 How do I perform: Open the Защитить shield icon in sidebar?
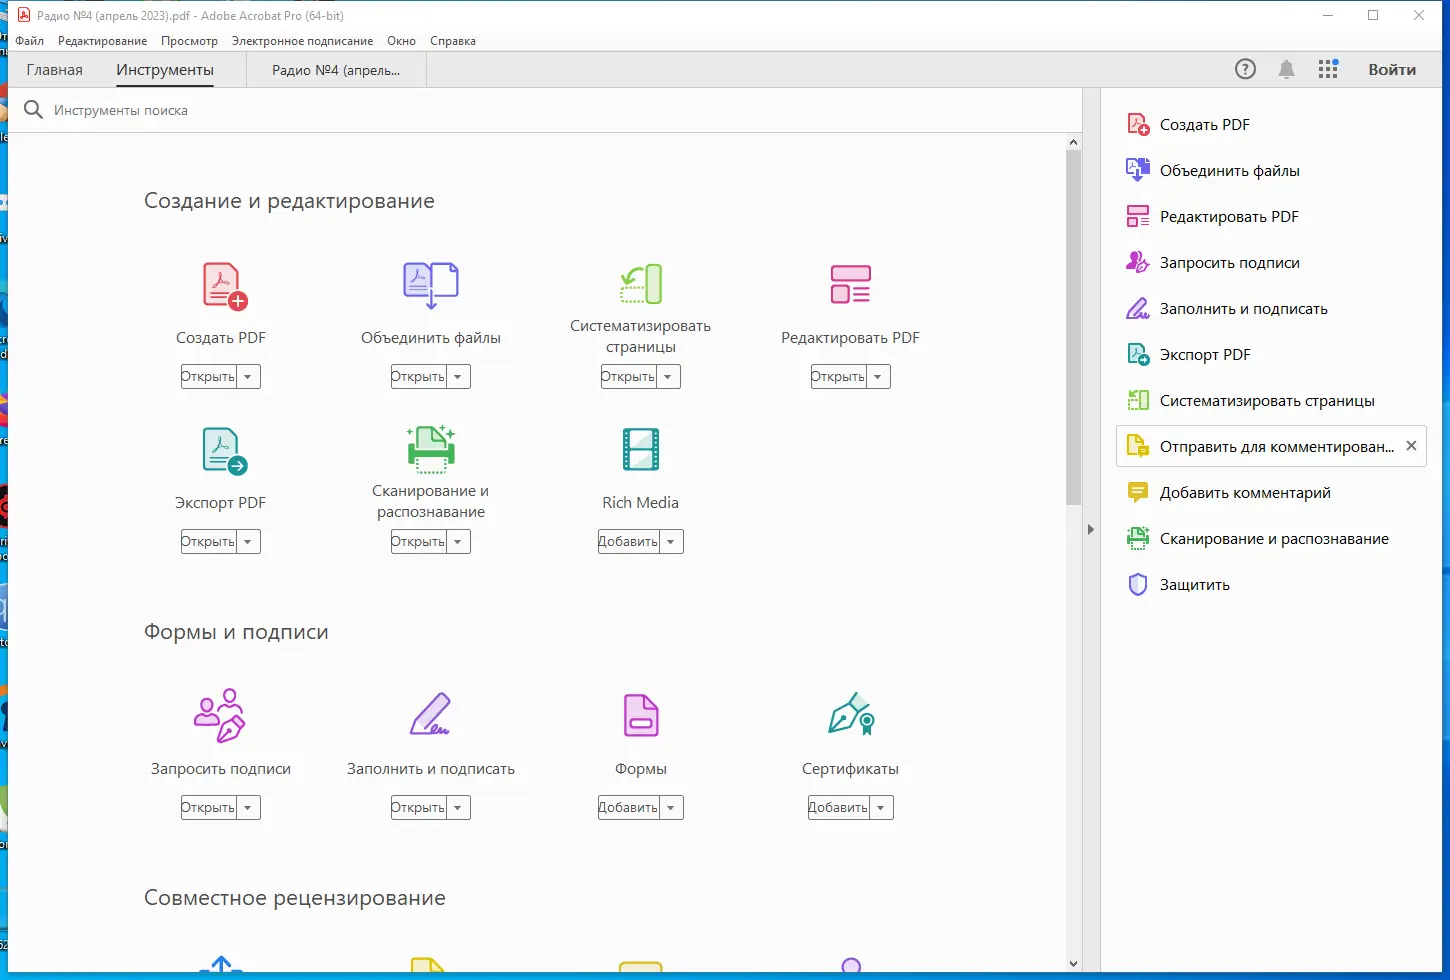1137,584
